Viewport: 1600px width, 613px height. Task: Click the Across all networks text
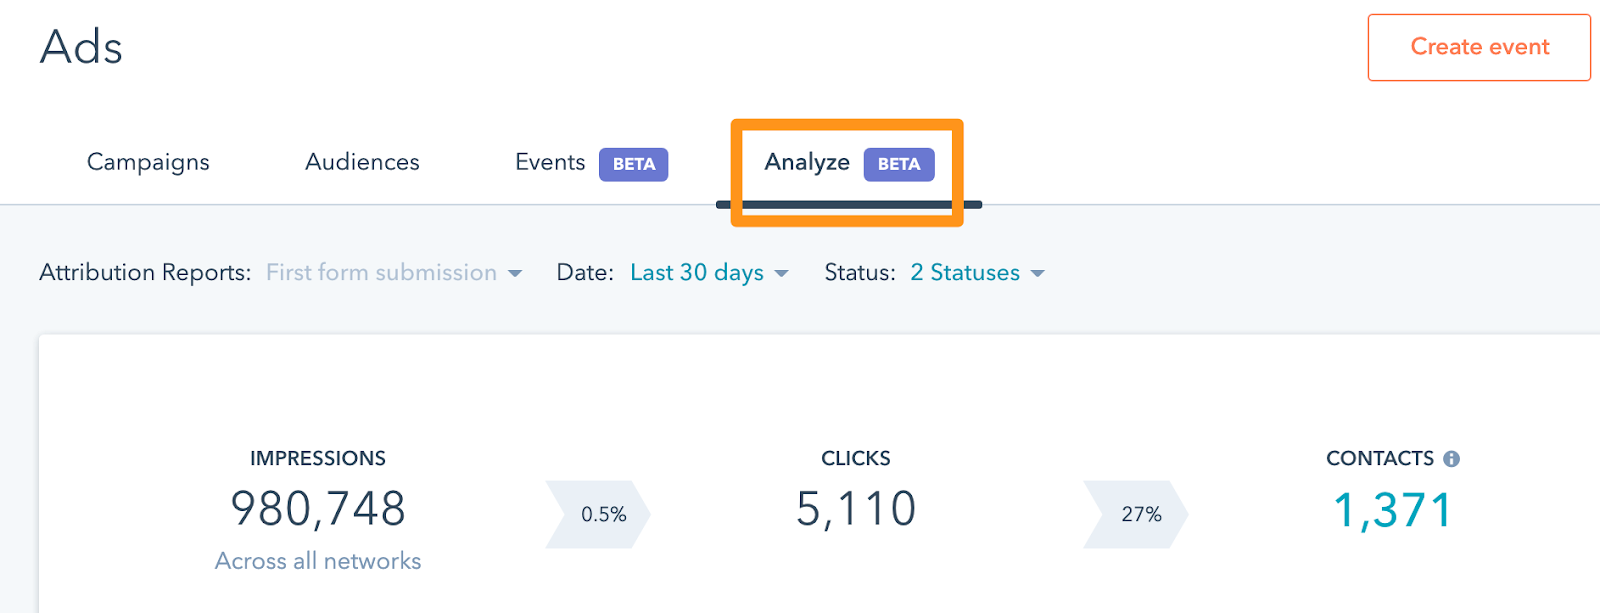tap(318, 561)
